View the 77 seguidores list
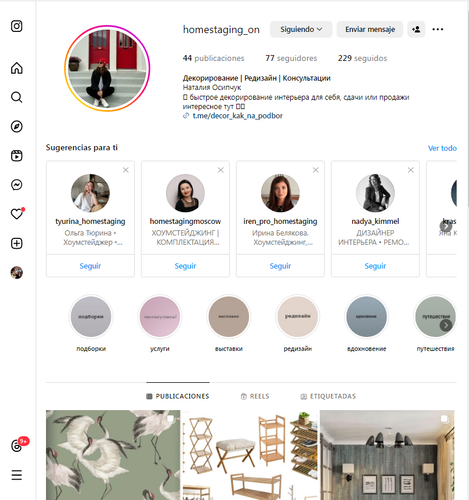This screenshot has height=500, width=469. (291, 58)
